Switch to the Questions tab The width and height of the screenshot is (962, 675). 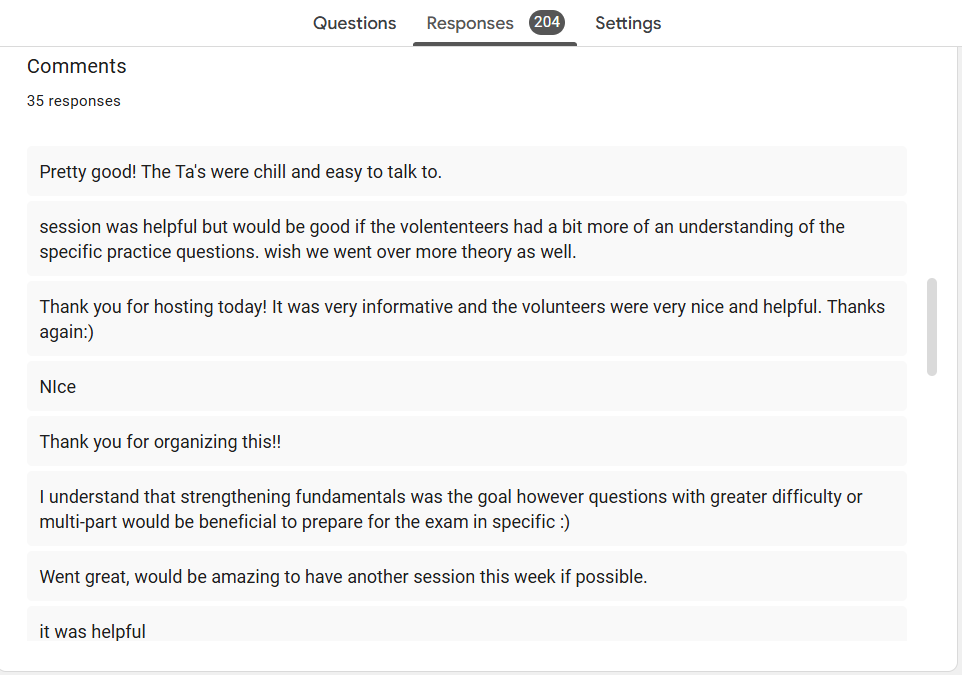354,23
